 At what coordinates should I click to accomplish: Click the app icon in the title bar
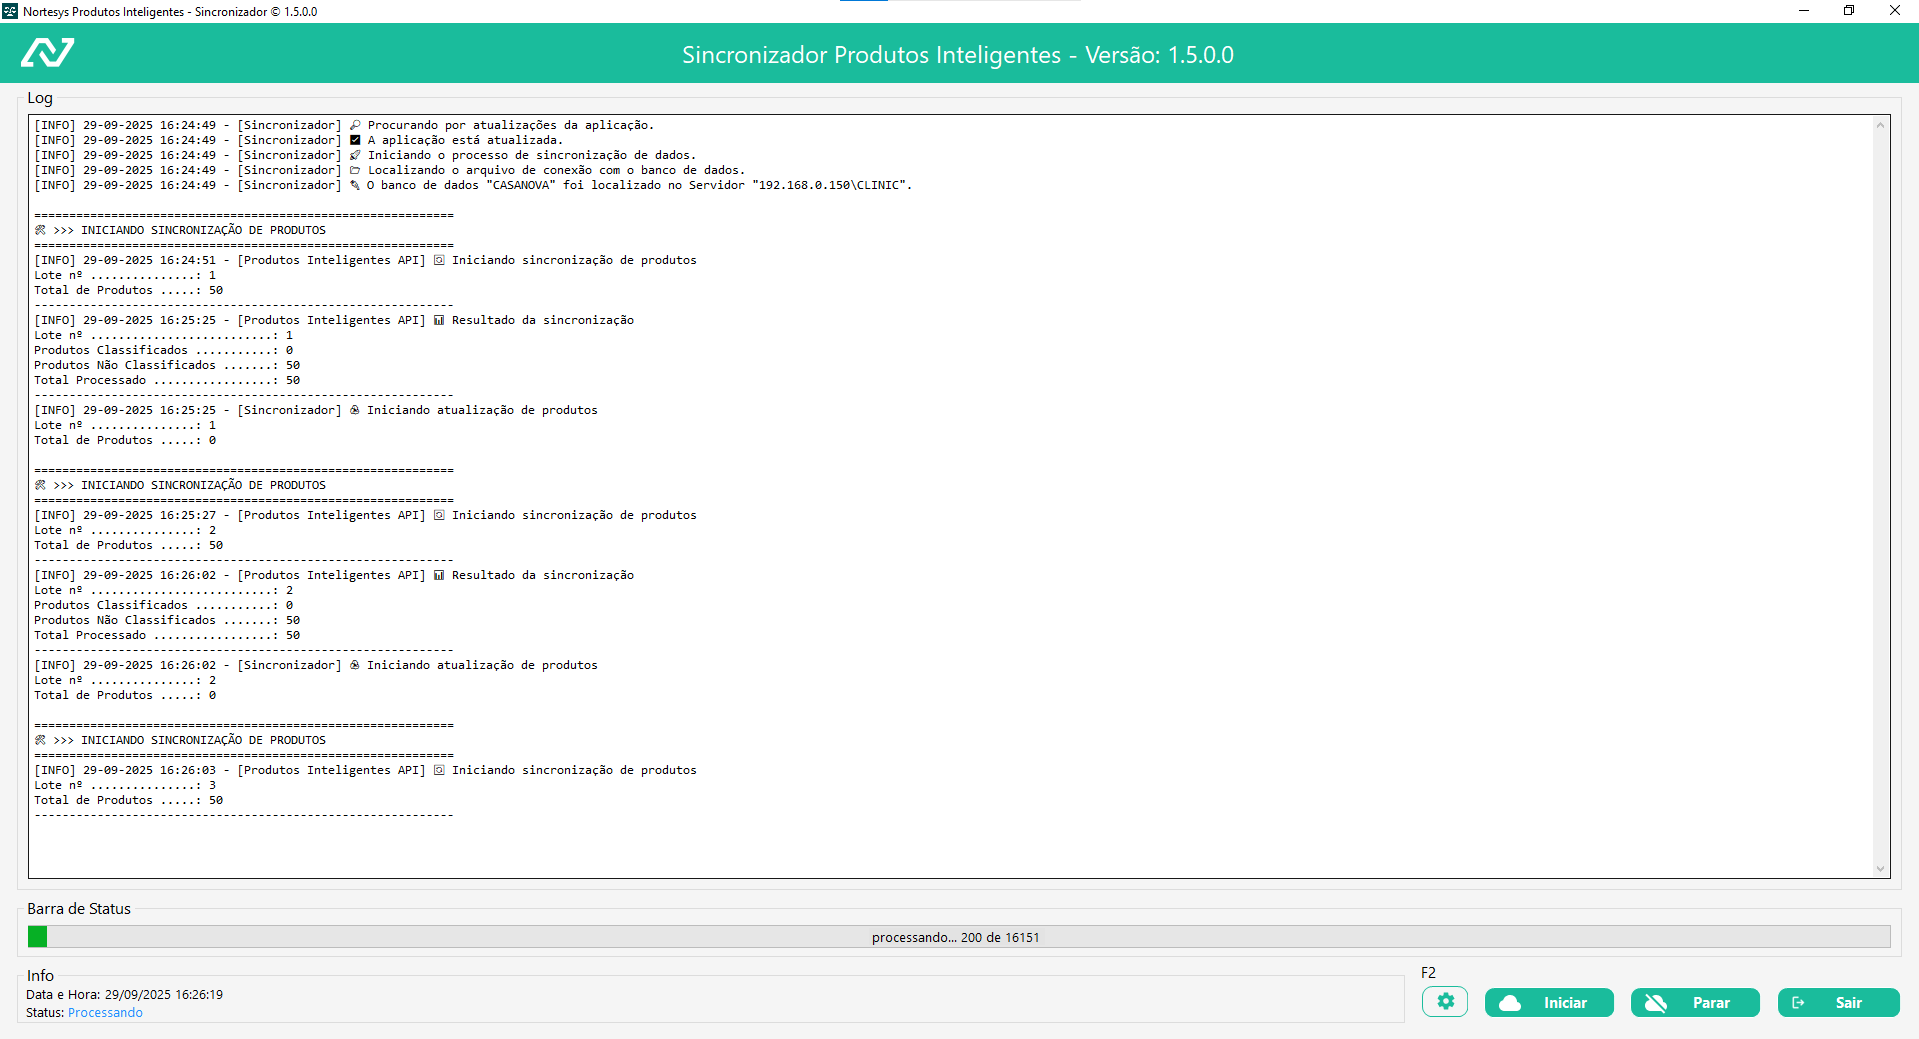[10, 11]
